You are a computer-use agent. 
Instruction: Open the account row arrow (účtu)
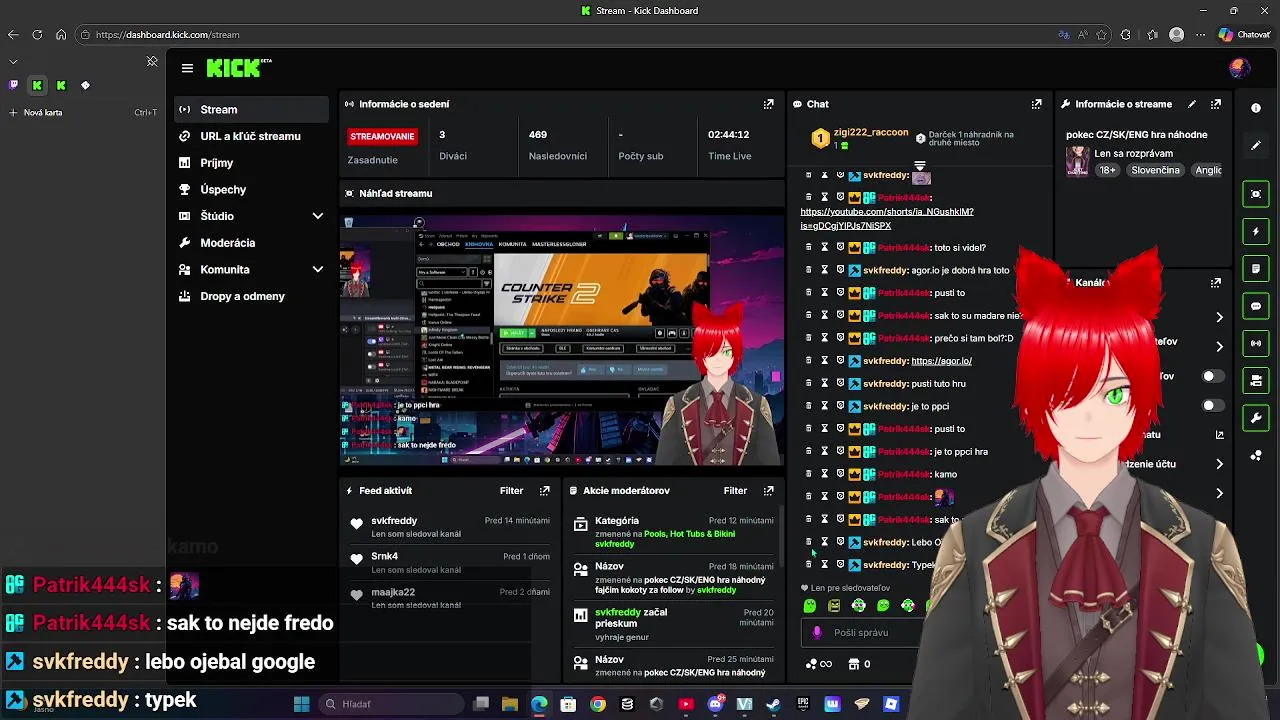click(x=1219, y=464)
